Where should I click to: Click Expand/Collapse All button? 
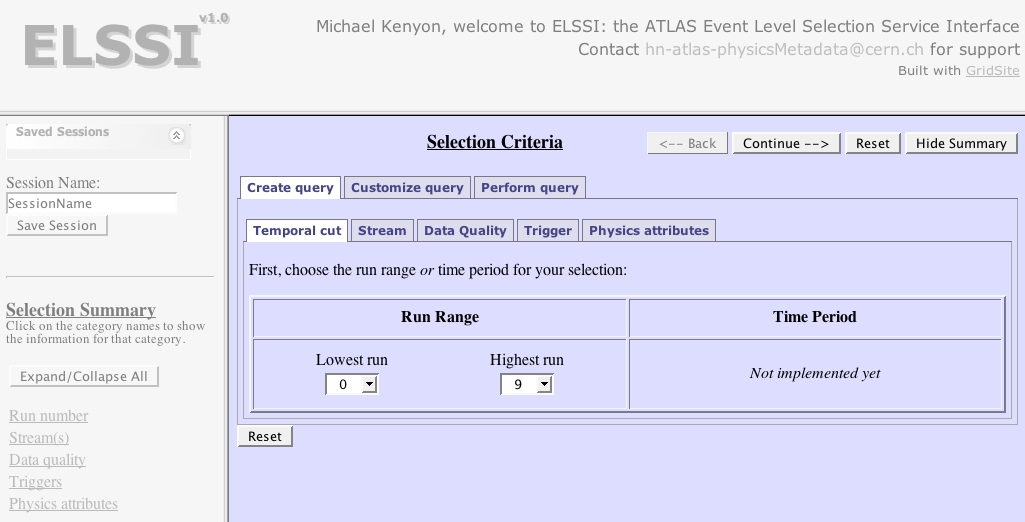point(84,377)
